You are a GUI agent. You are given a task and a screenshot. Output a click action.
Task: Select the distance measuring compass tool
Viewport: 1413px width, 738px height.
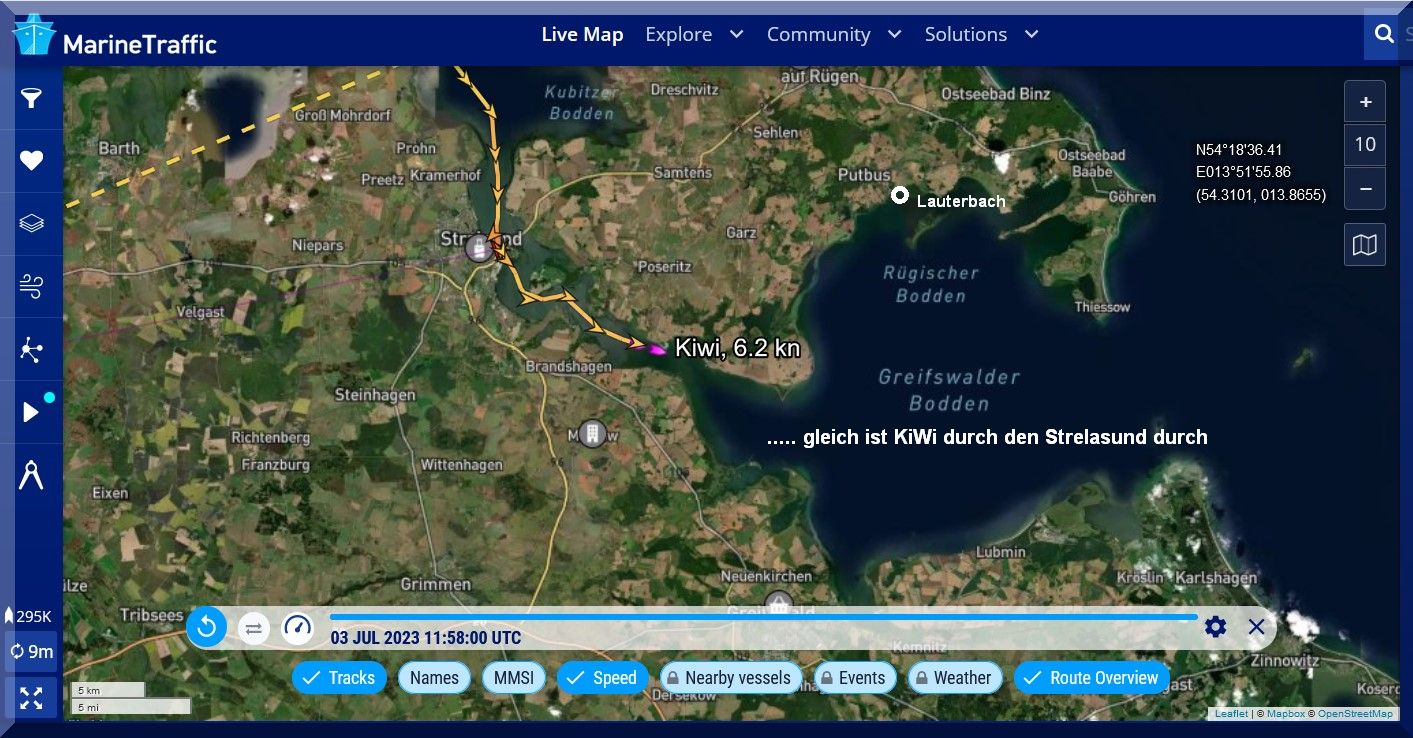pyautogui.click(x=32, y=475)
